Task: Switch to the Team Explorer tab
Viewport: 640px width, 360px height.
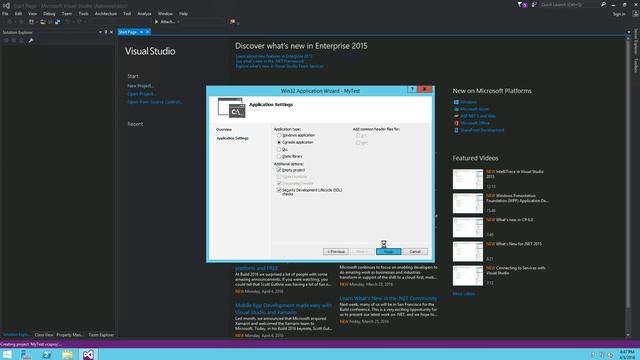Action: pos(101,335)
